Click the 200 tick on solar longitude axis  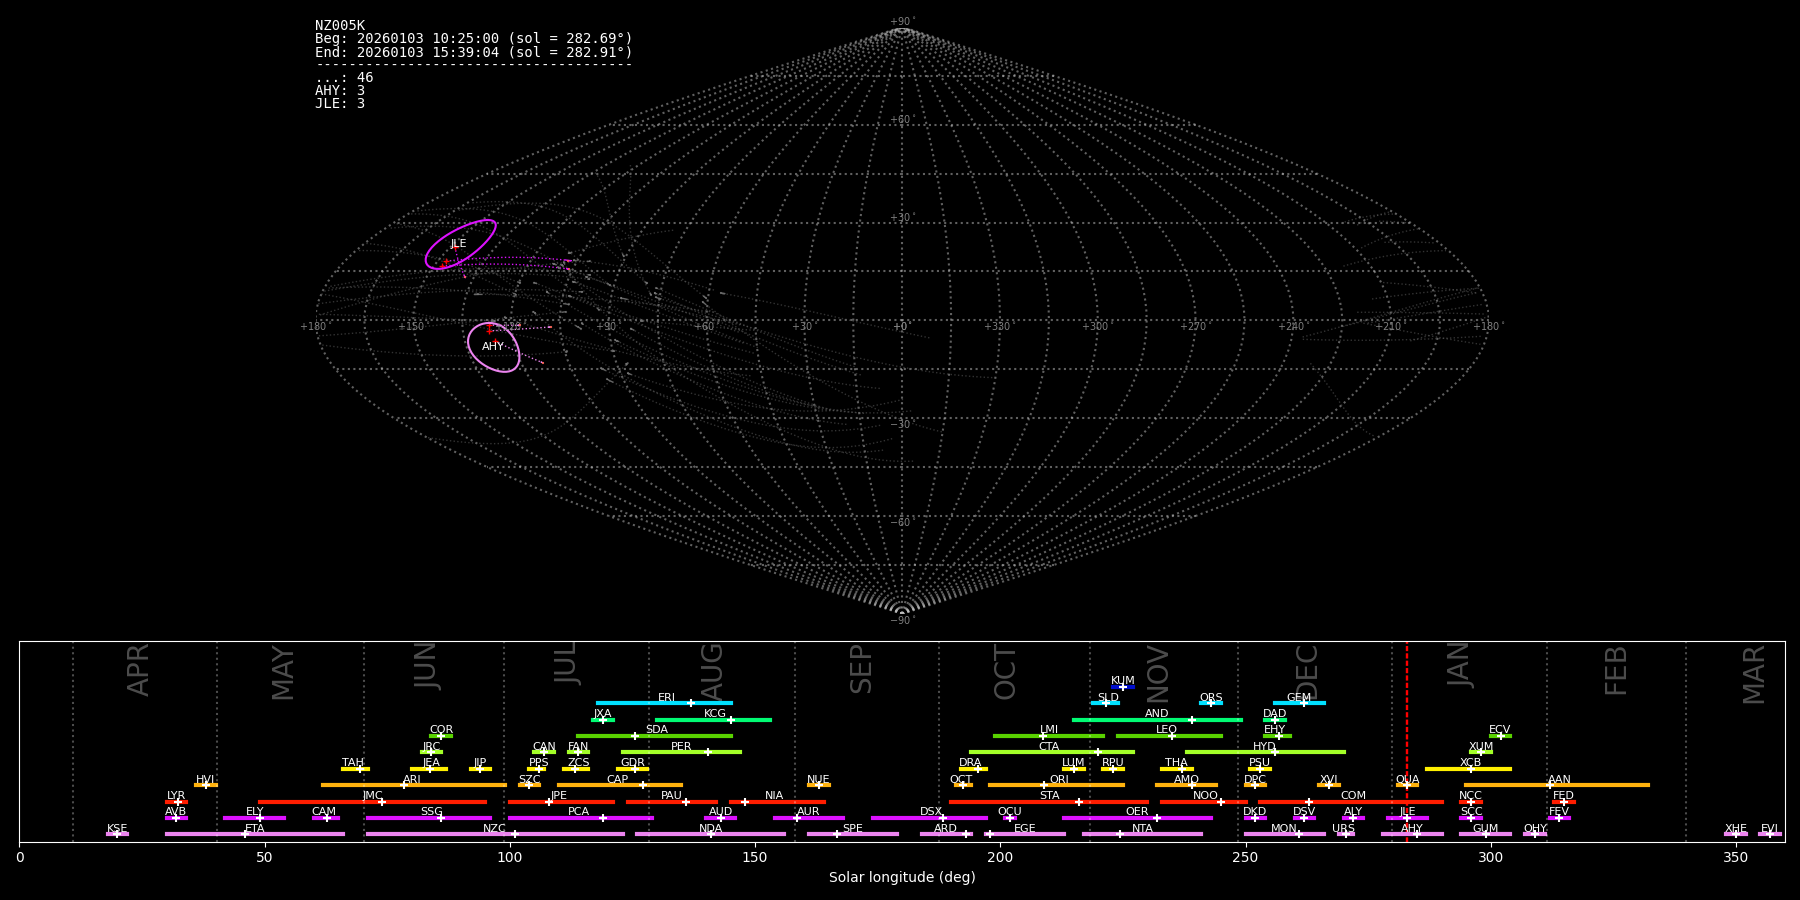tap(1000, 857)
